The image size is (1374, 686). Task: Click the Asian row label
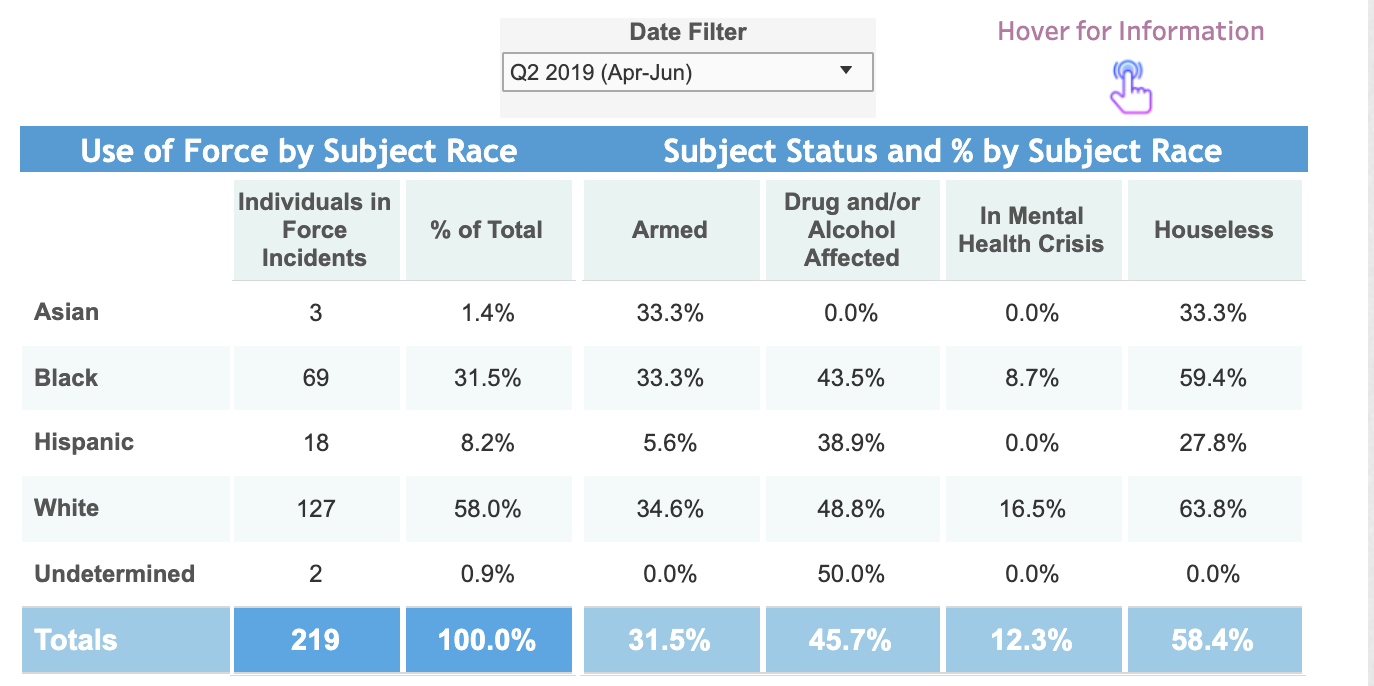[66, 312]
